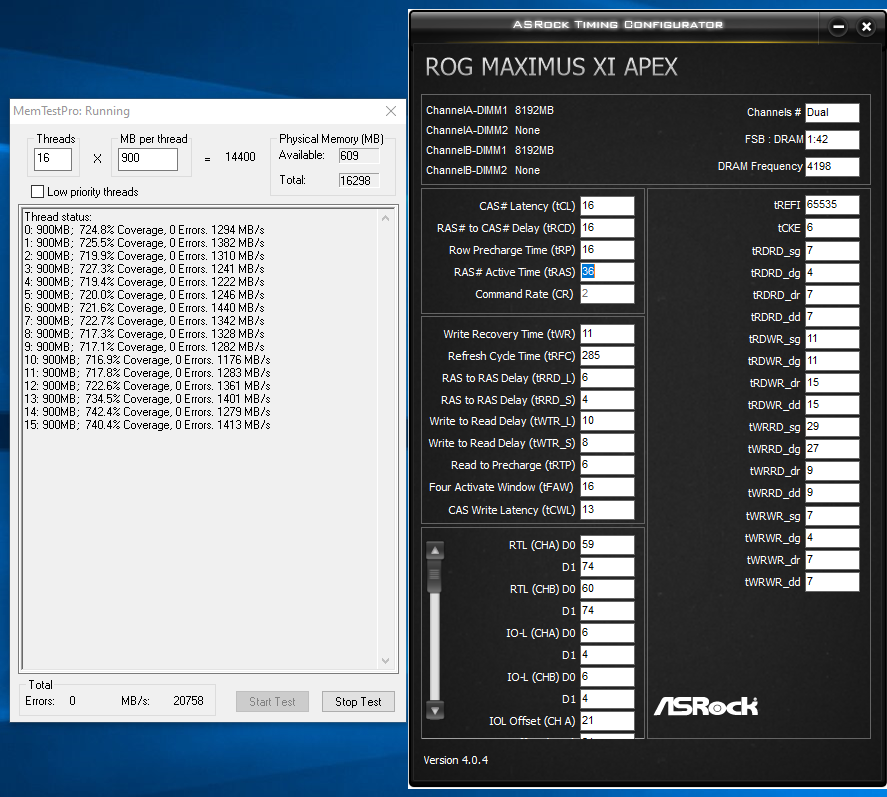Click thread 0 status row
The height and width of the screenshot is (797, 887).
click(x=144, y=230)
